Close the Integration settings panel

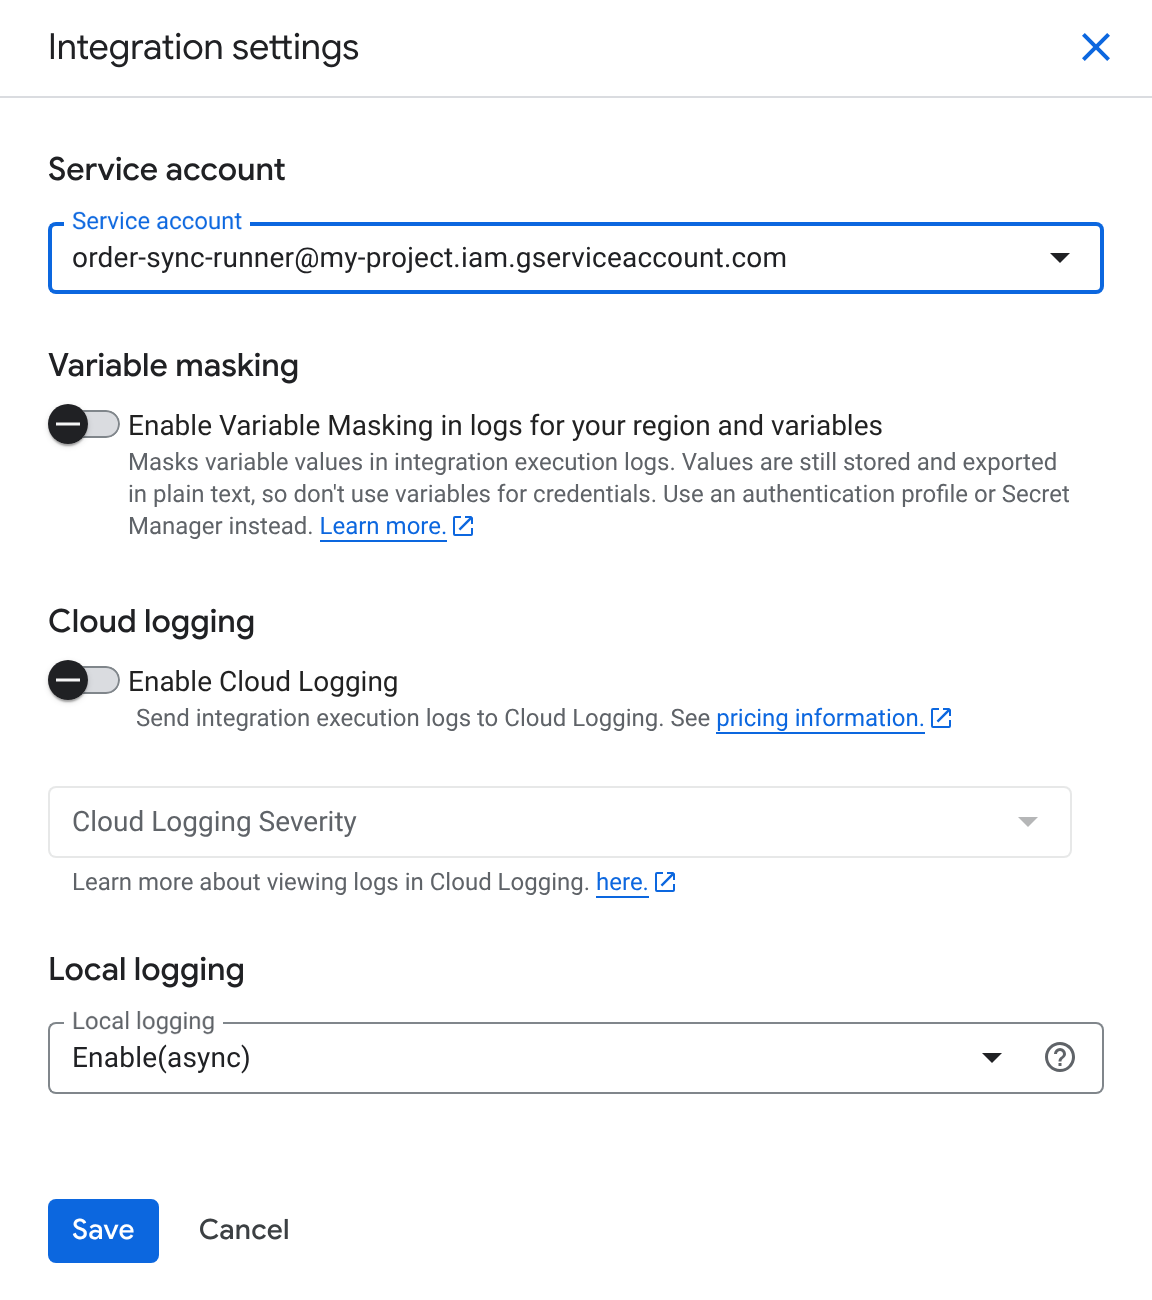coord(1096,47)
